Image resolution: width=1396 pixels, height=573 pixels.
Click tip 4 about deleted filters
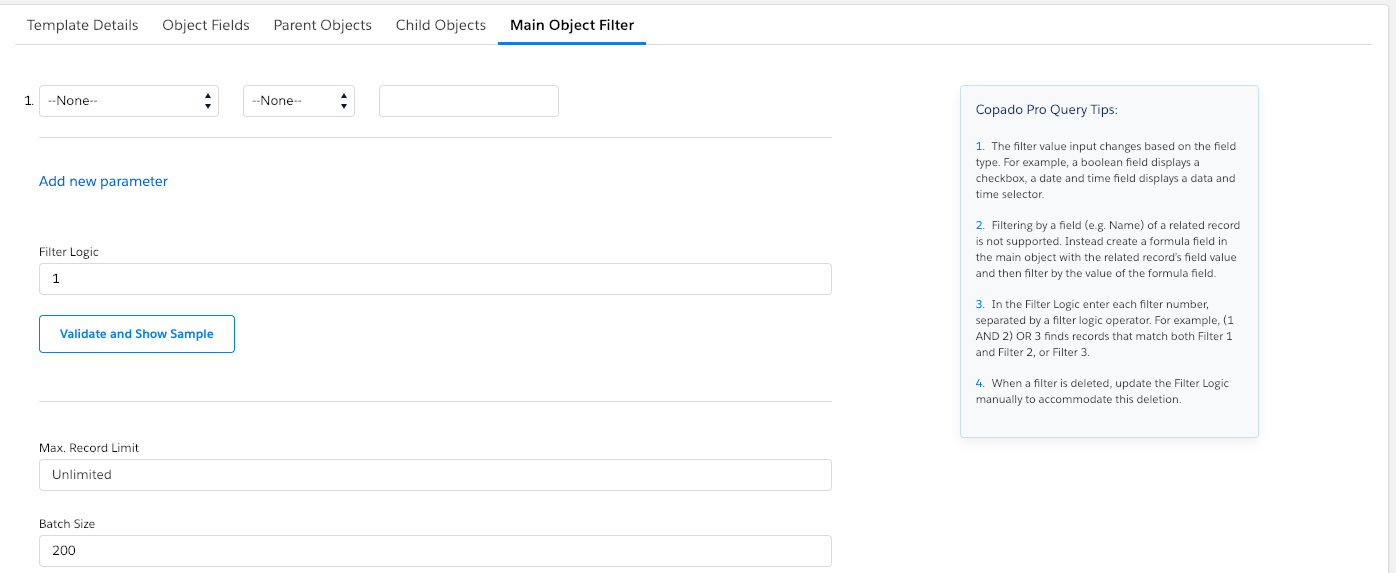(x=1106, y=391)
